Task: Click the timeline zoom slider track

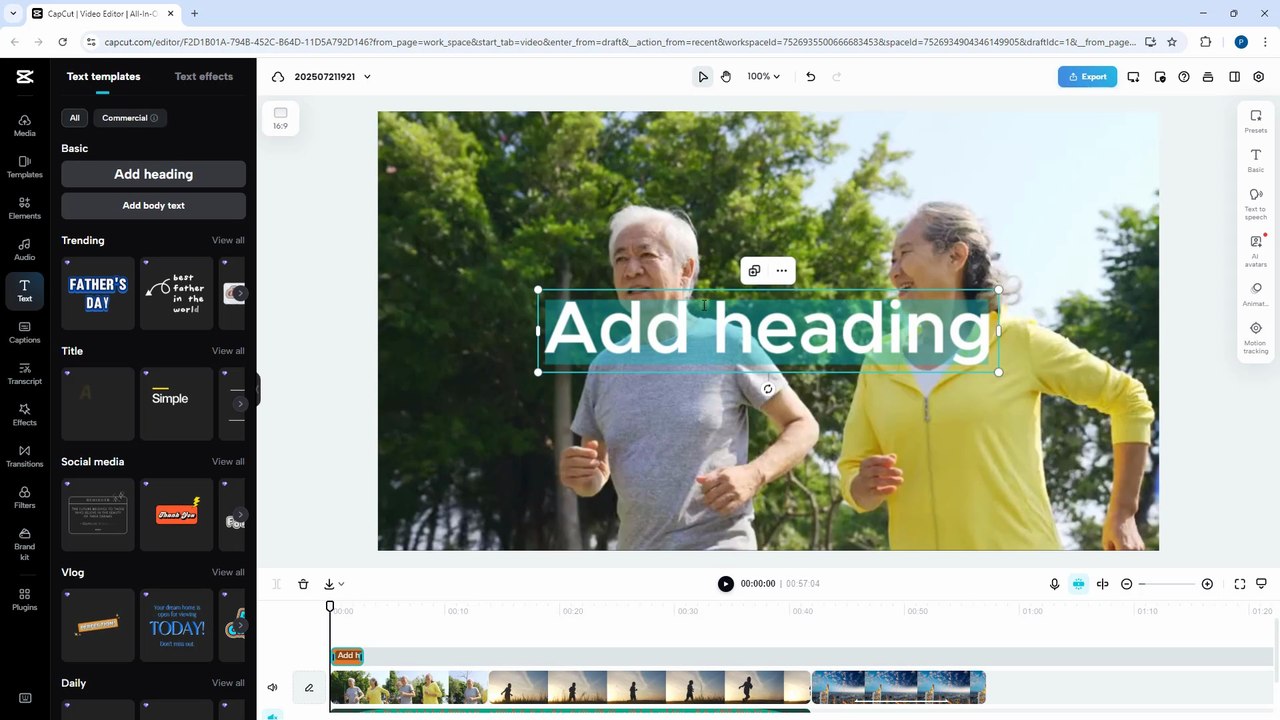Action: coord(1167,584)
